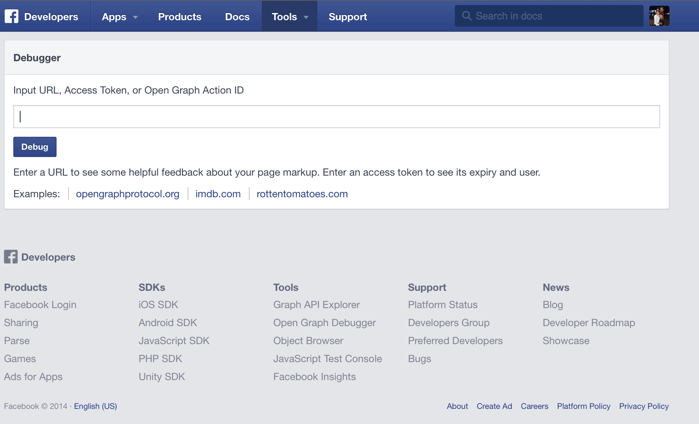
Task: Click the Tools footer column heading
Action: [286, 287]
